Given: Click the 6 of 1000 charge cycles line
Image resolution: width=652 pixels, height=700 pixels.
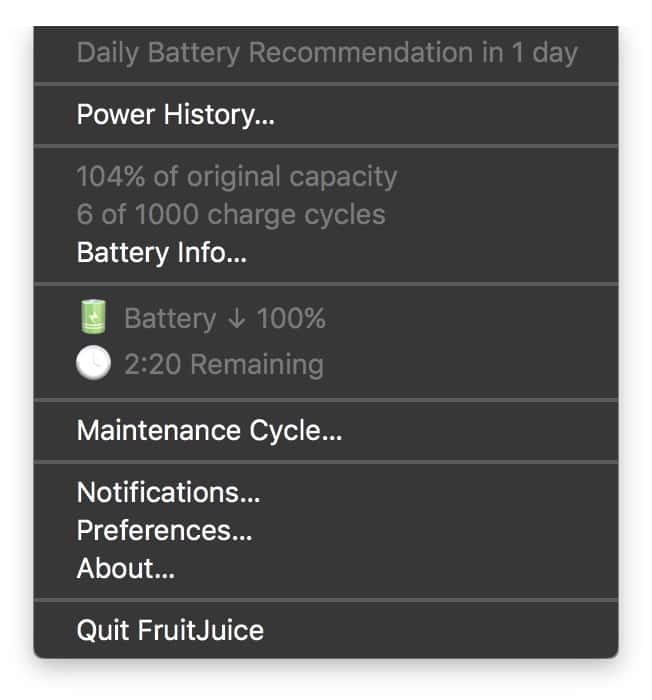Looking at the screenshot, I should [x=230, y=215].
